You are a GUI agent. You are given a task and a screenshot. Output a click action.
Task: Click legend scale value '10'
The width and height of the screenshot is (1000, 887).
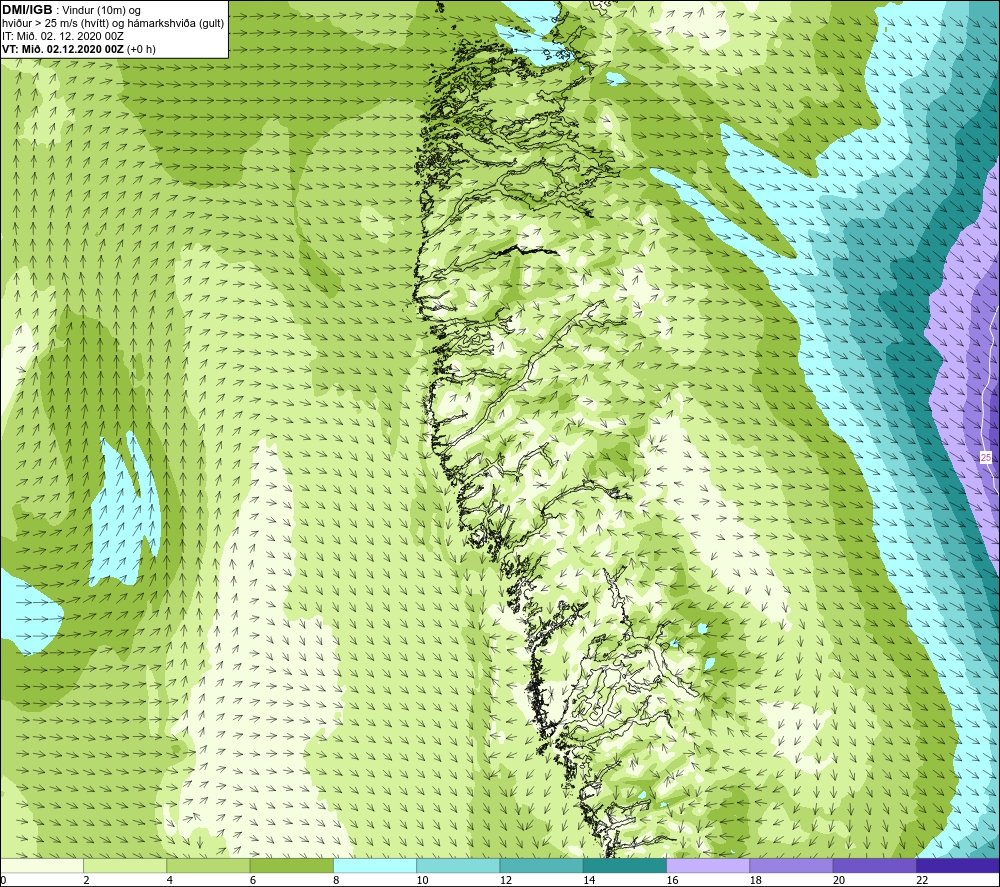(x=422, y=881)
